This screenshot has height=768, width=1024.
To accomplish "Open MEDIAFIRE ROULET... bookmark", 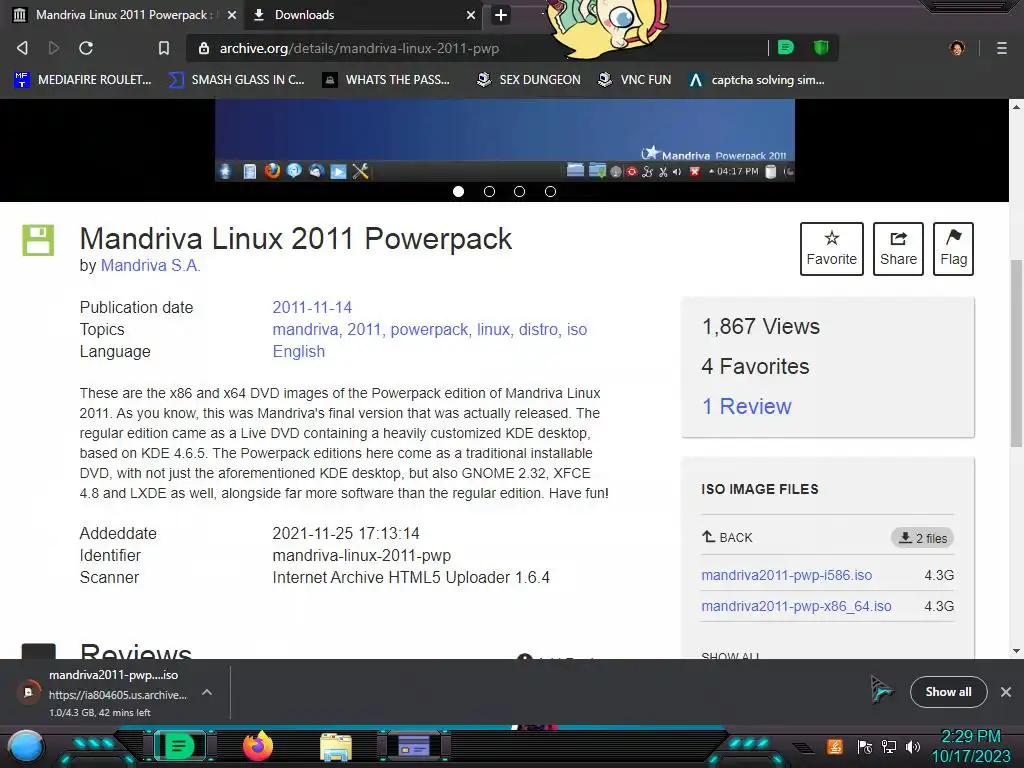I will 83,80.
